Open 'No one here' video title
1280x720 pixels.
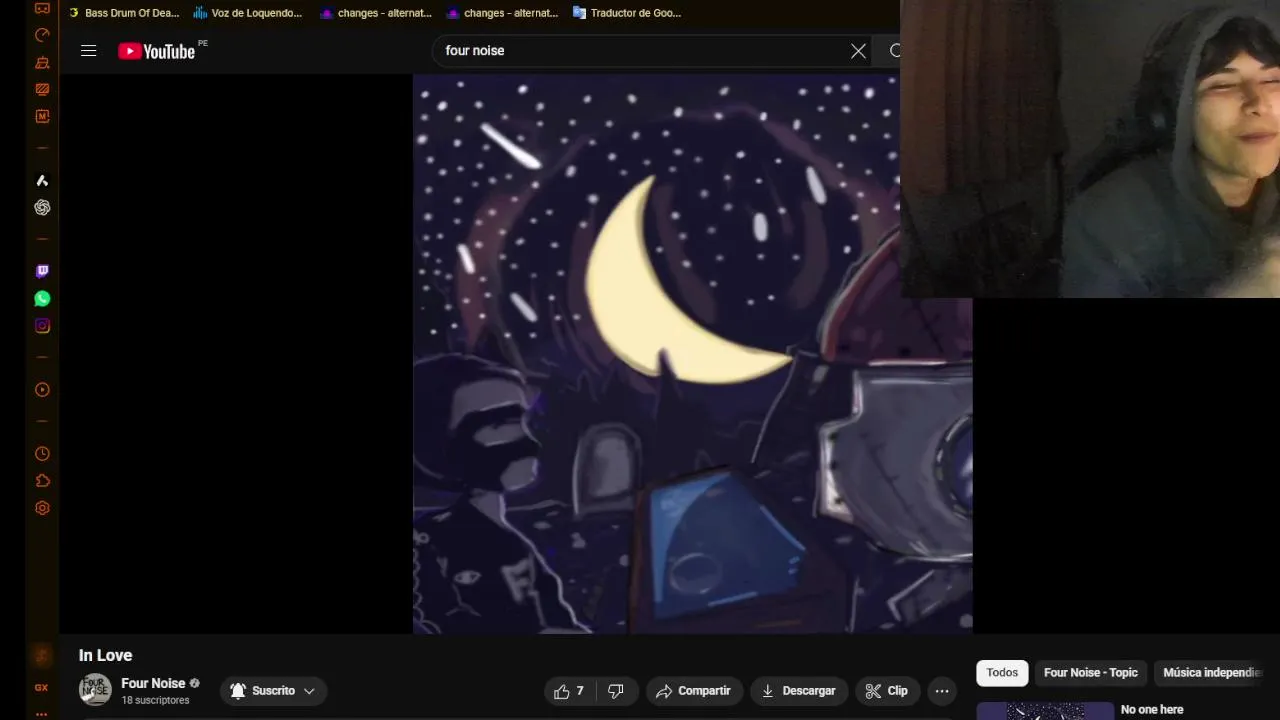coord(1152,710)
